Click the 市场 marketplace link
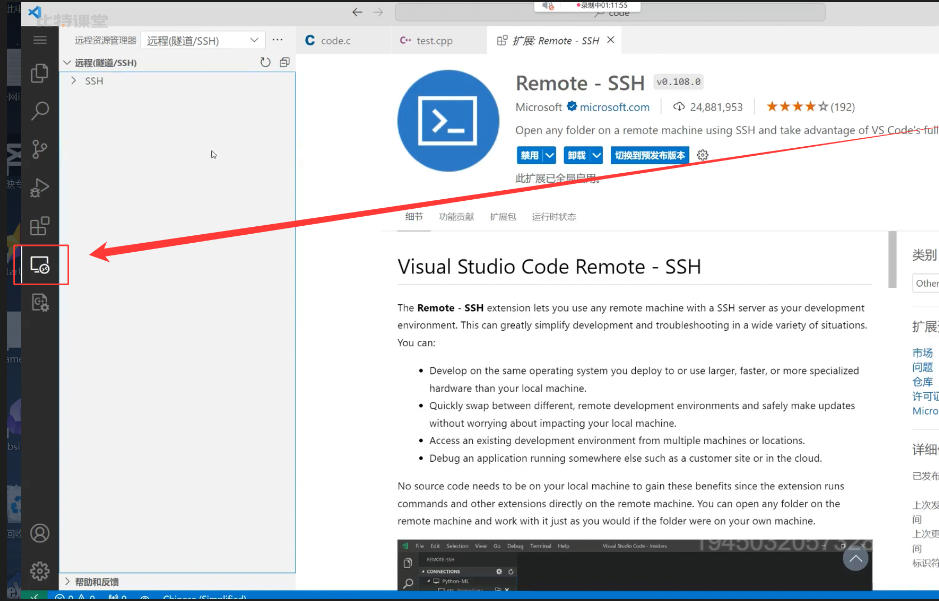939x601 pixels. pyautogui.click(x=922, y=353)
